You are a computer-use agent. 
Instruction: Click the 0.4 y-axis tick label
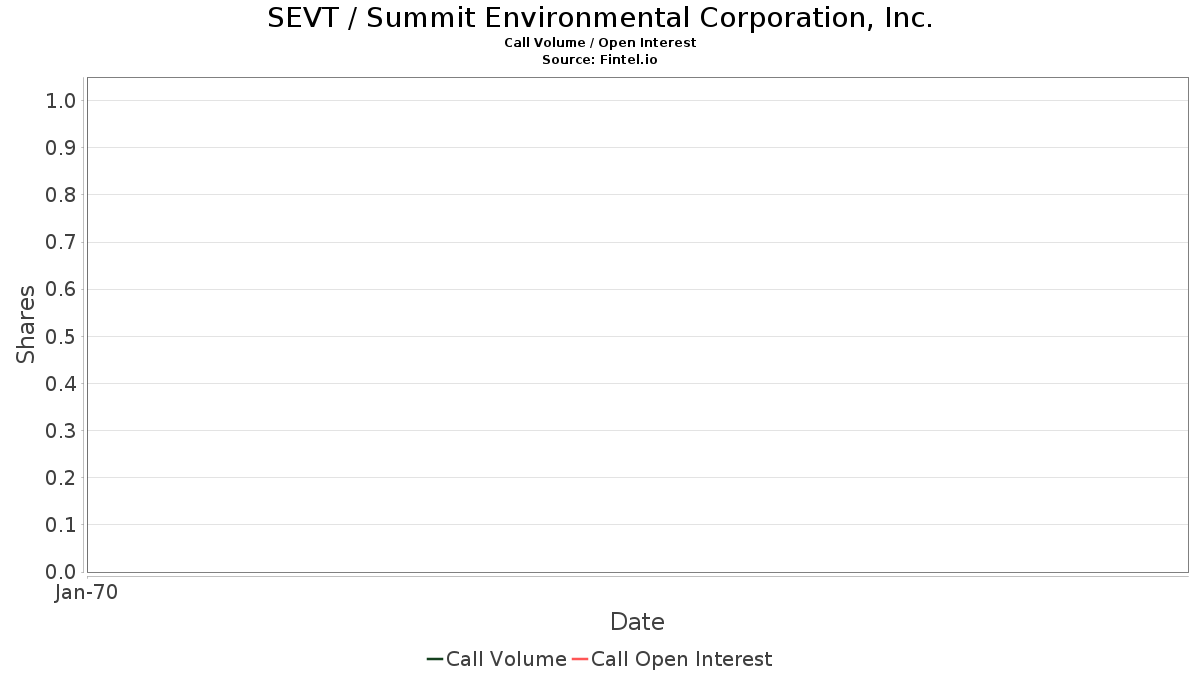61,384
